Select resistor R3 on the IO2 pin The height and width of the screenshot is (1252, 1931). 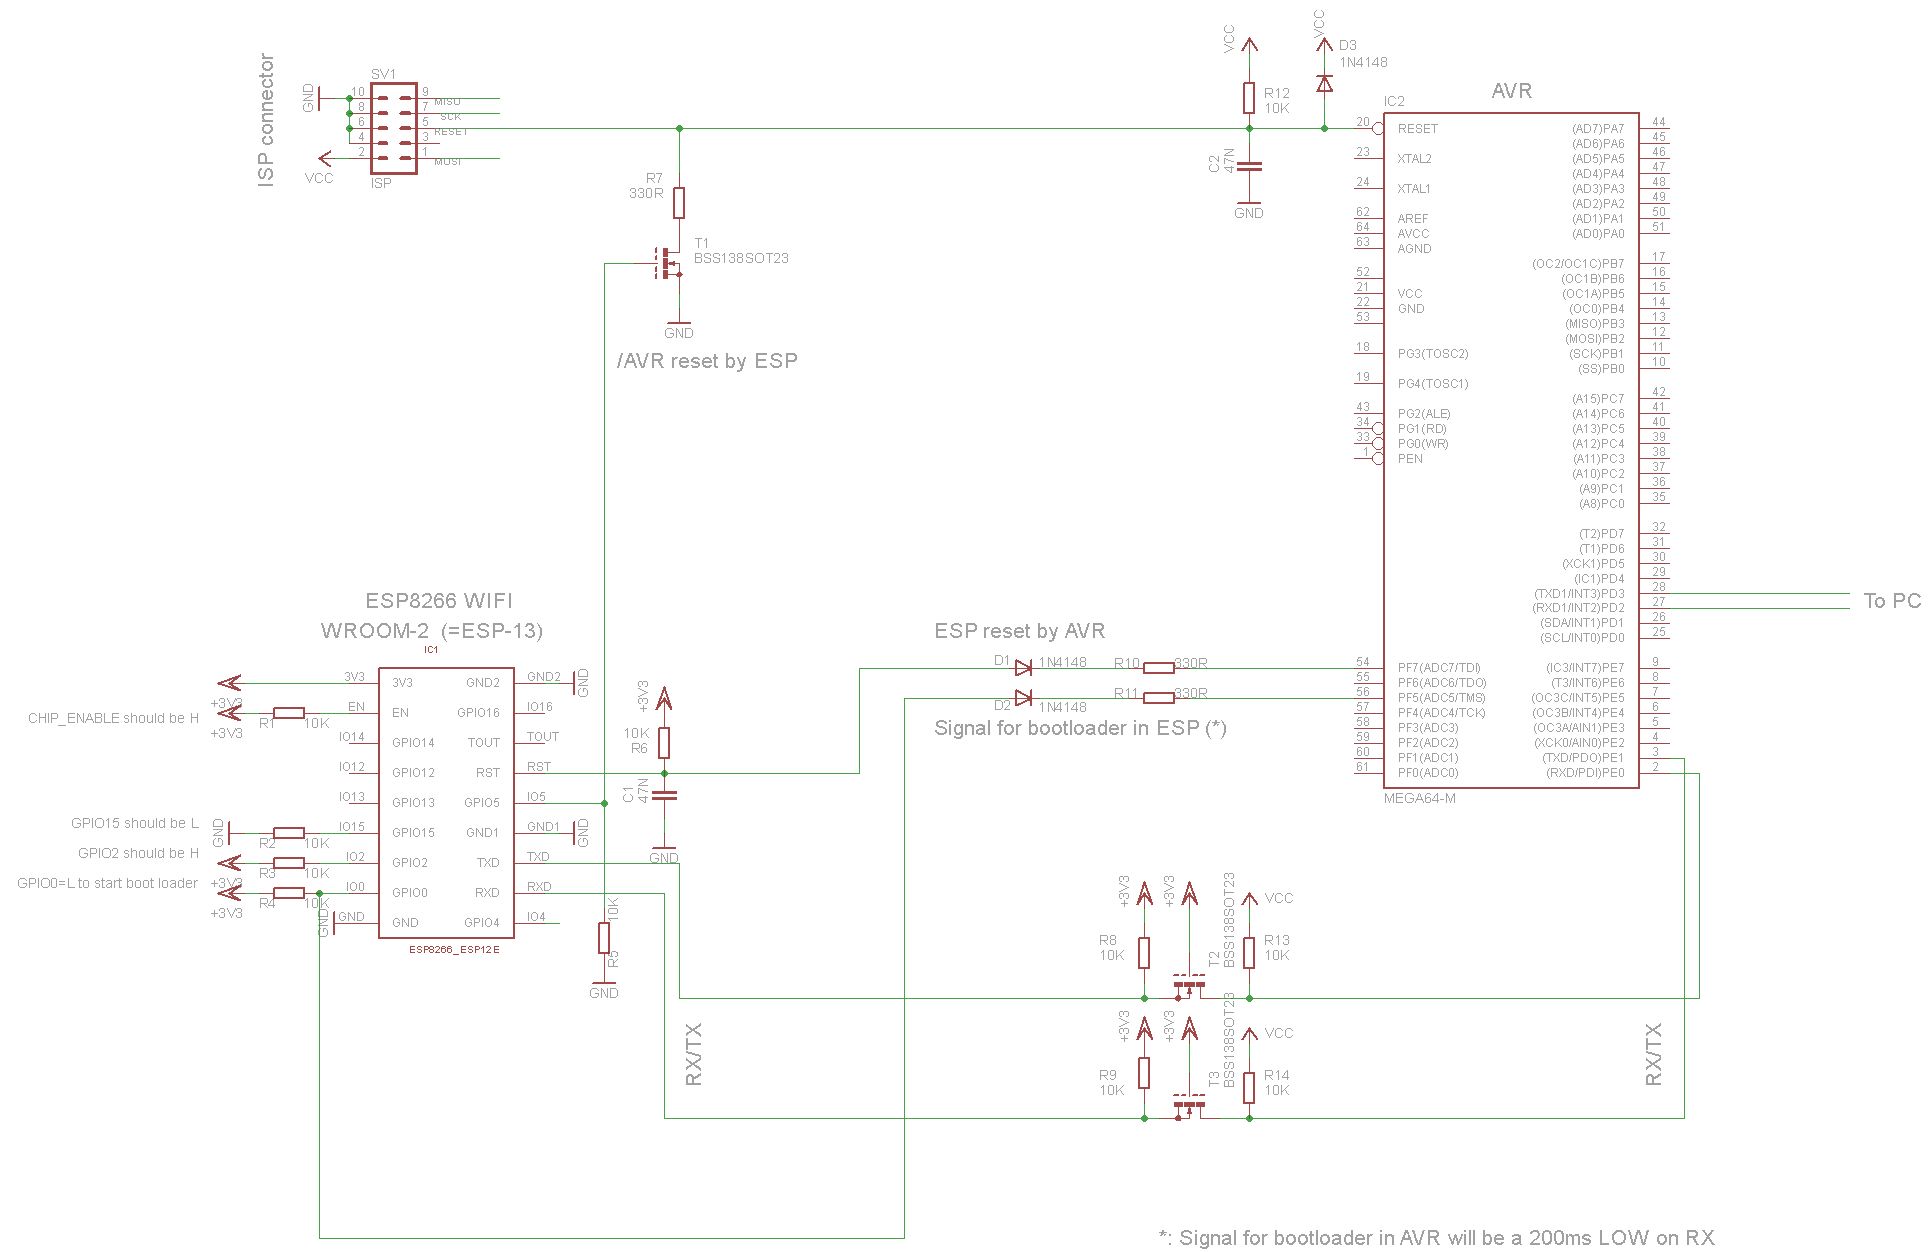[x=289, y=862]
